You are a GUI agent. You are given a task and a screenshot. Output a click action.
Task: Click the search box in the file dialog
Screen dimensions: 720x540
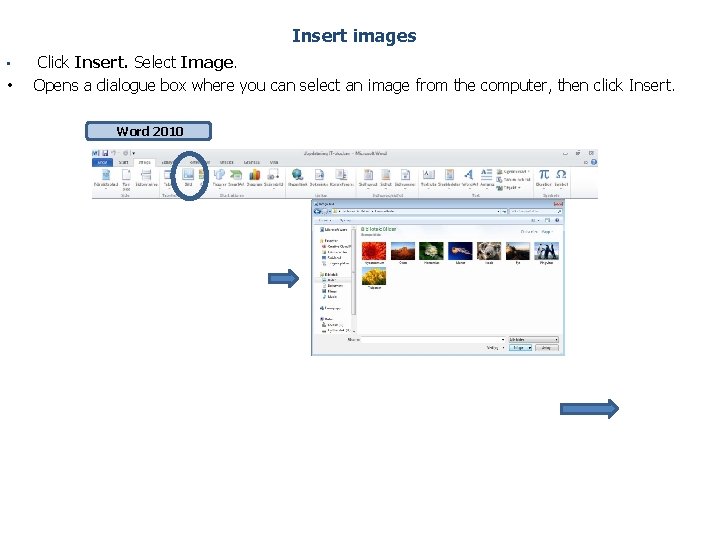pos(535,211)
